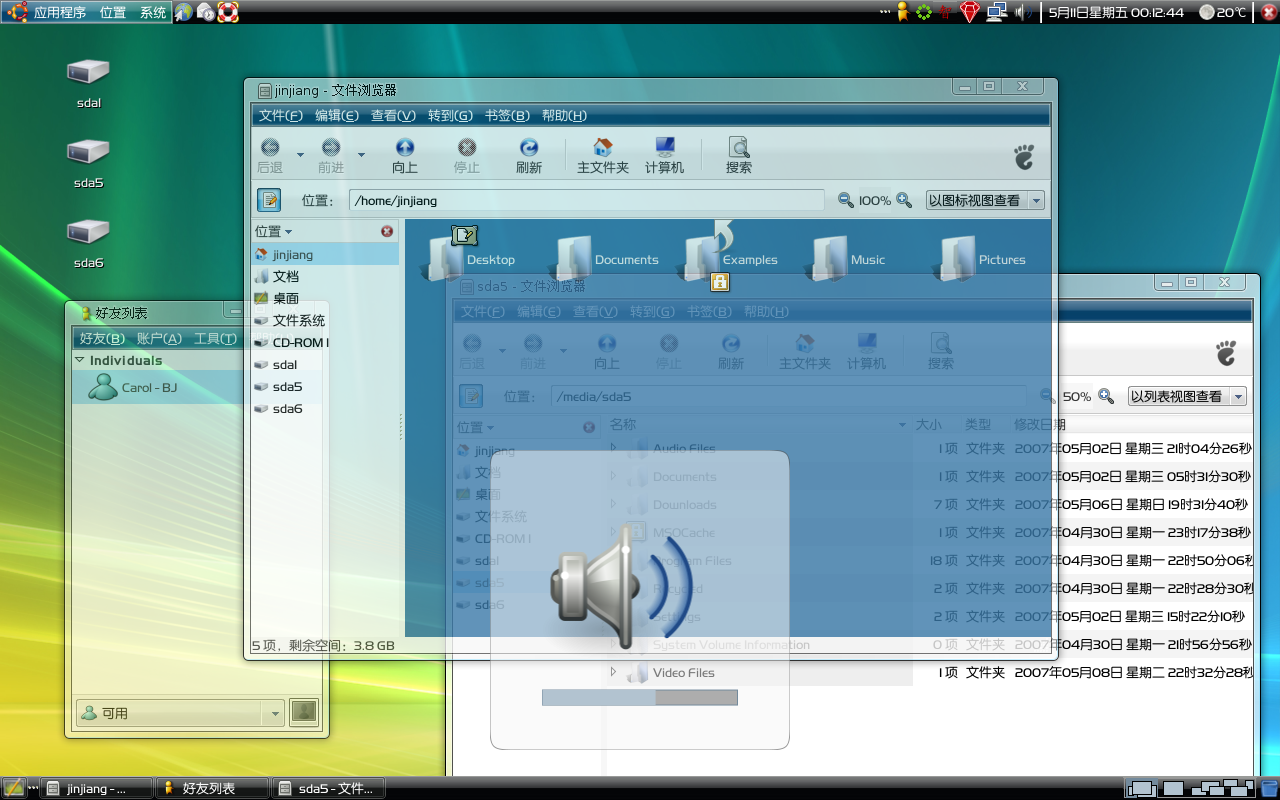The height and width of the screenshot is (800, 1280).
Task: Click Back arrow in jinjiang window toolbar
Action: point(270,148)
